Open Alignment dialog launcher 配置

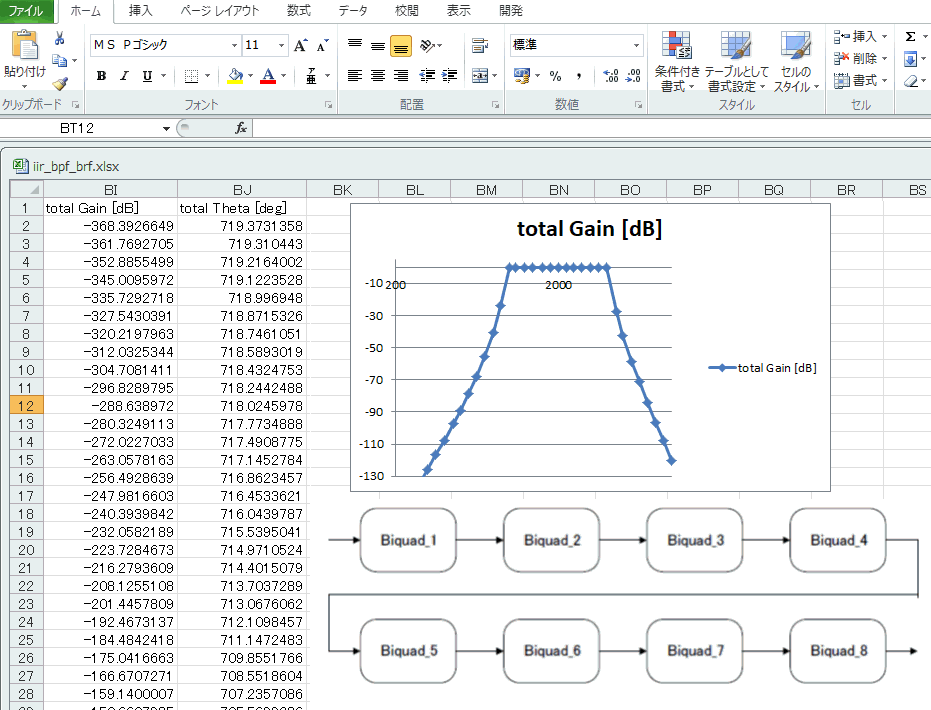click(x=495, y=105)
